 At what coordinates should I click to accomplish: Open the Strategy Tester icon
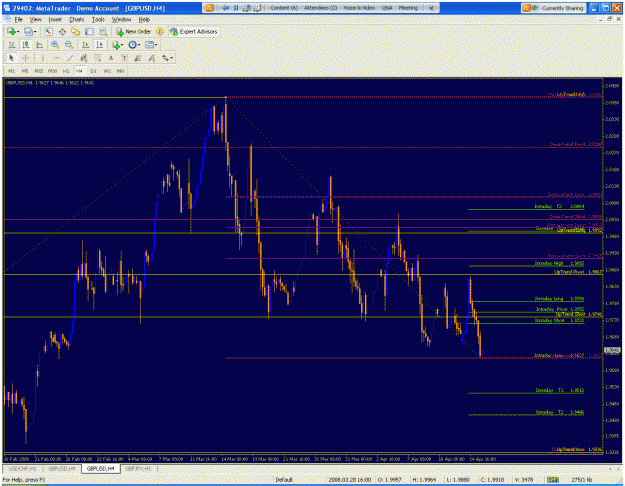pos(103,31)
